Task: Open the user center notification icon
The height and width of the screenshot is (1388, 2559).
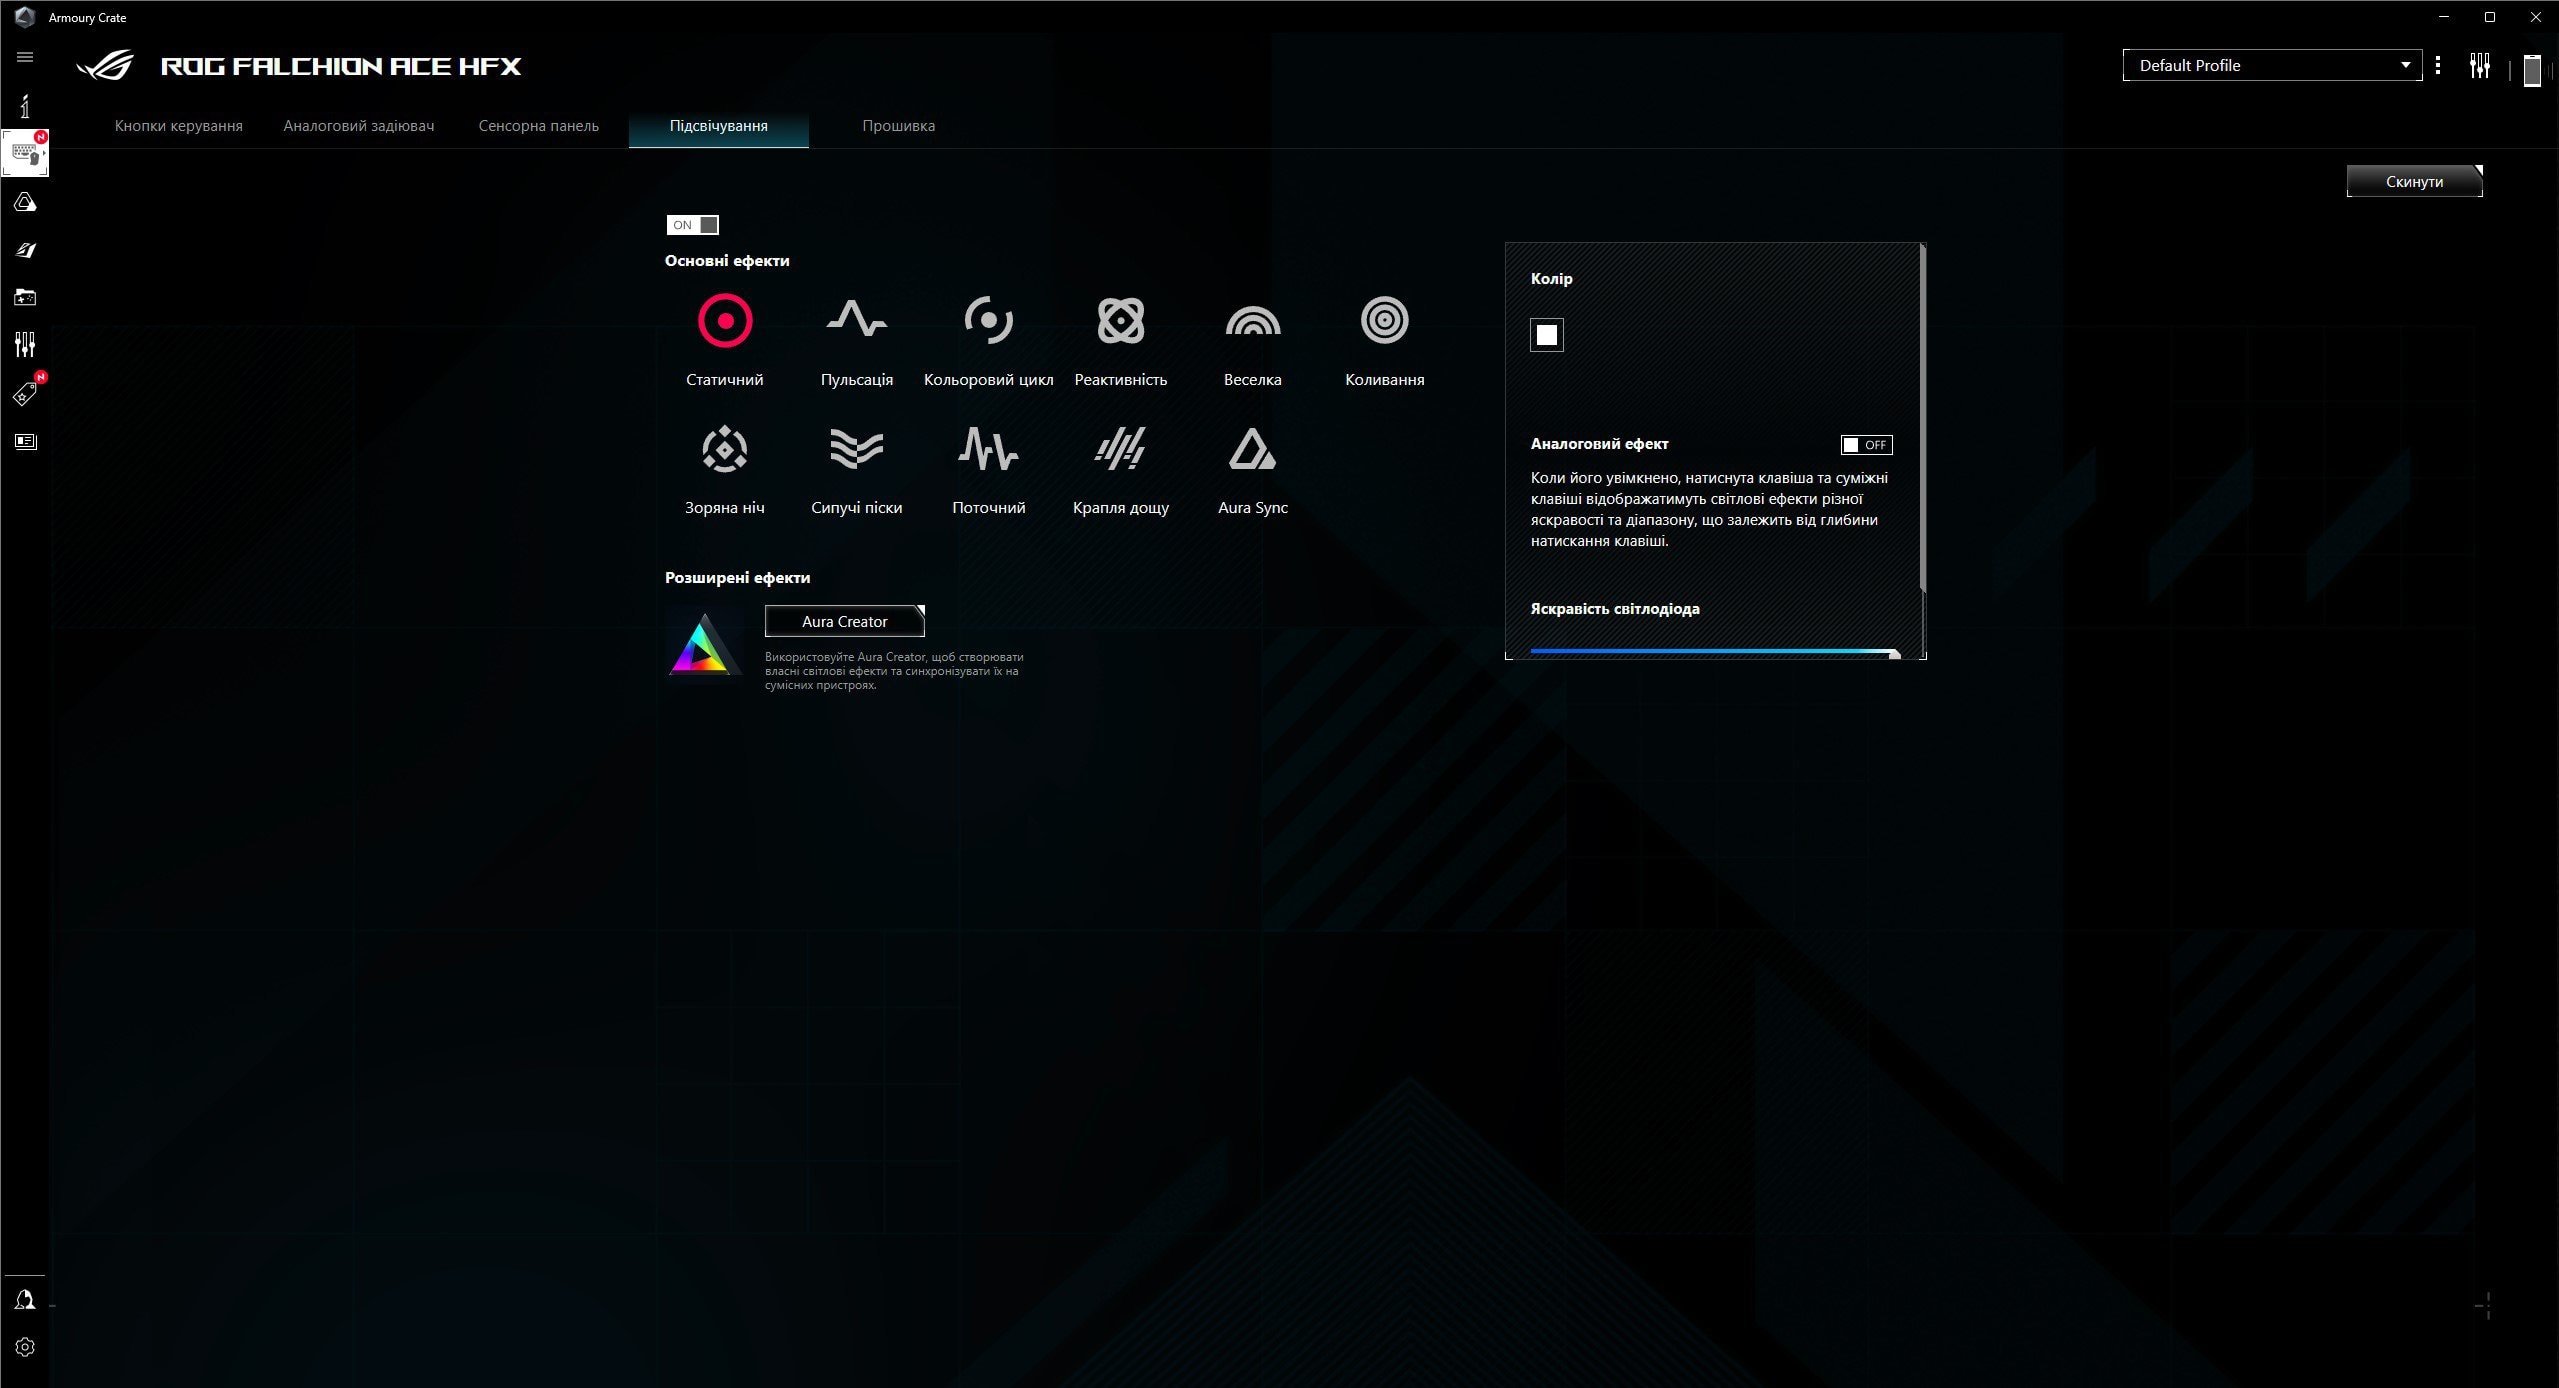Action: 25,1299
